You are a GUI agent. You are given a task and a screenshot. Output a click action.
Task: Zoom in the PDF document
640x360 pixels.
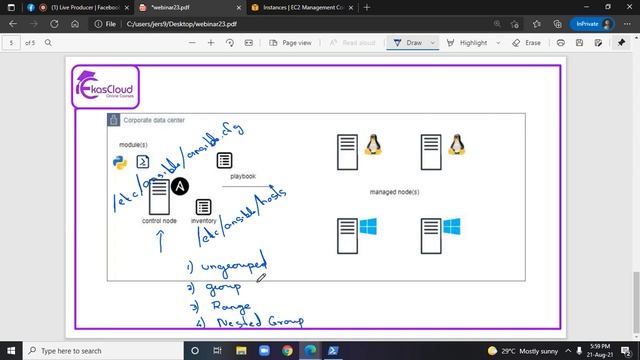point(211,43)
